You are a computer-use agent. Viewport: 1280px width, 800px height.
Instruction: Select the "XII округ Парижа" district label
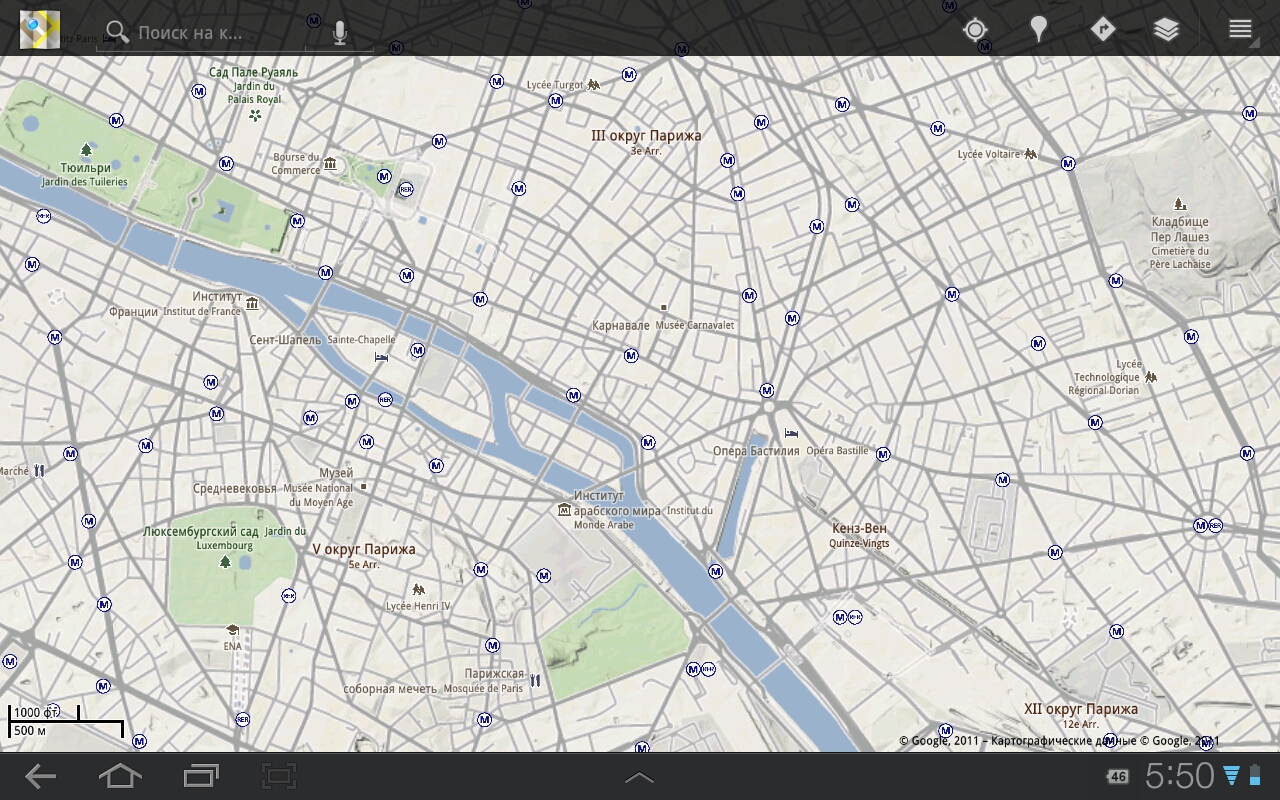(x=1081, y=709)
